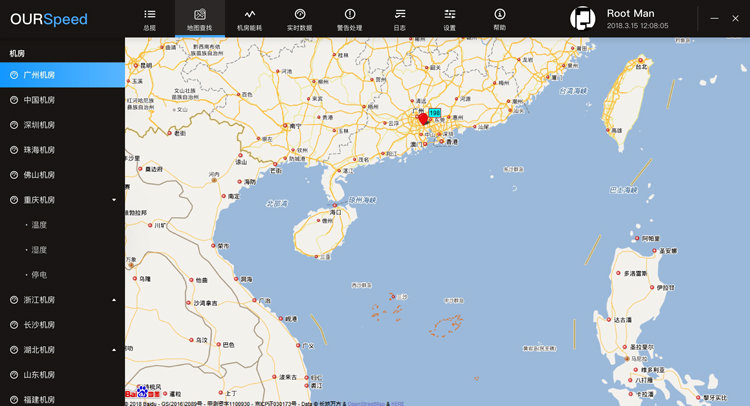Expand the 浙江机房 tree arrow
Viewport: 750px width, 406px height.
(114, 300)
